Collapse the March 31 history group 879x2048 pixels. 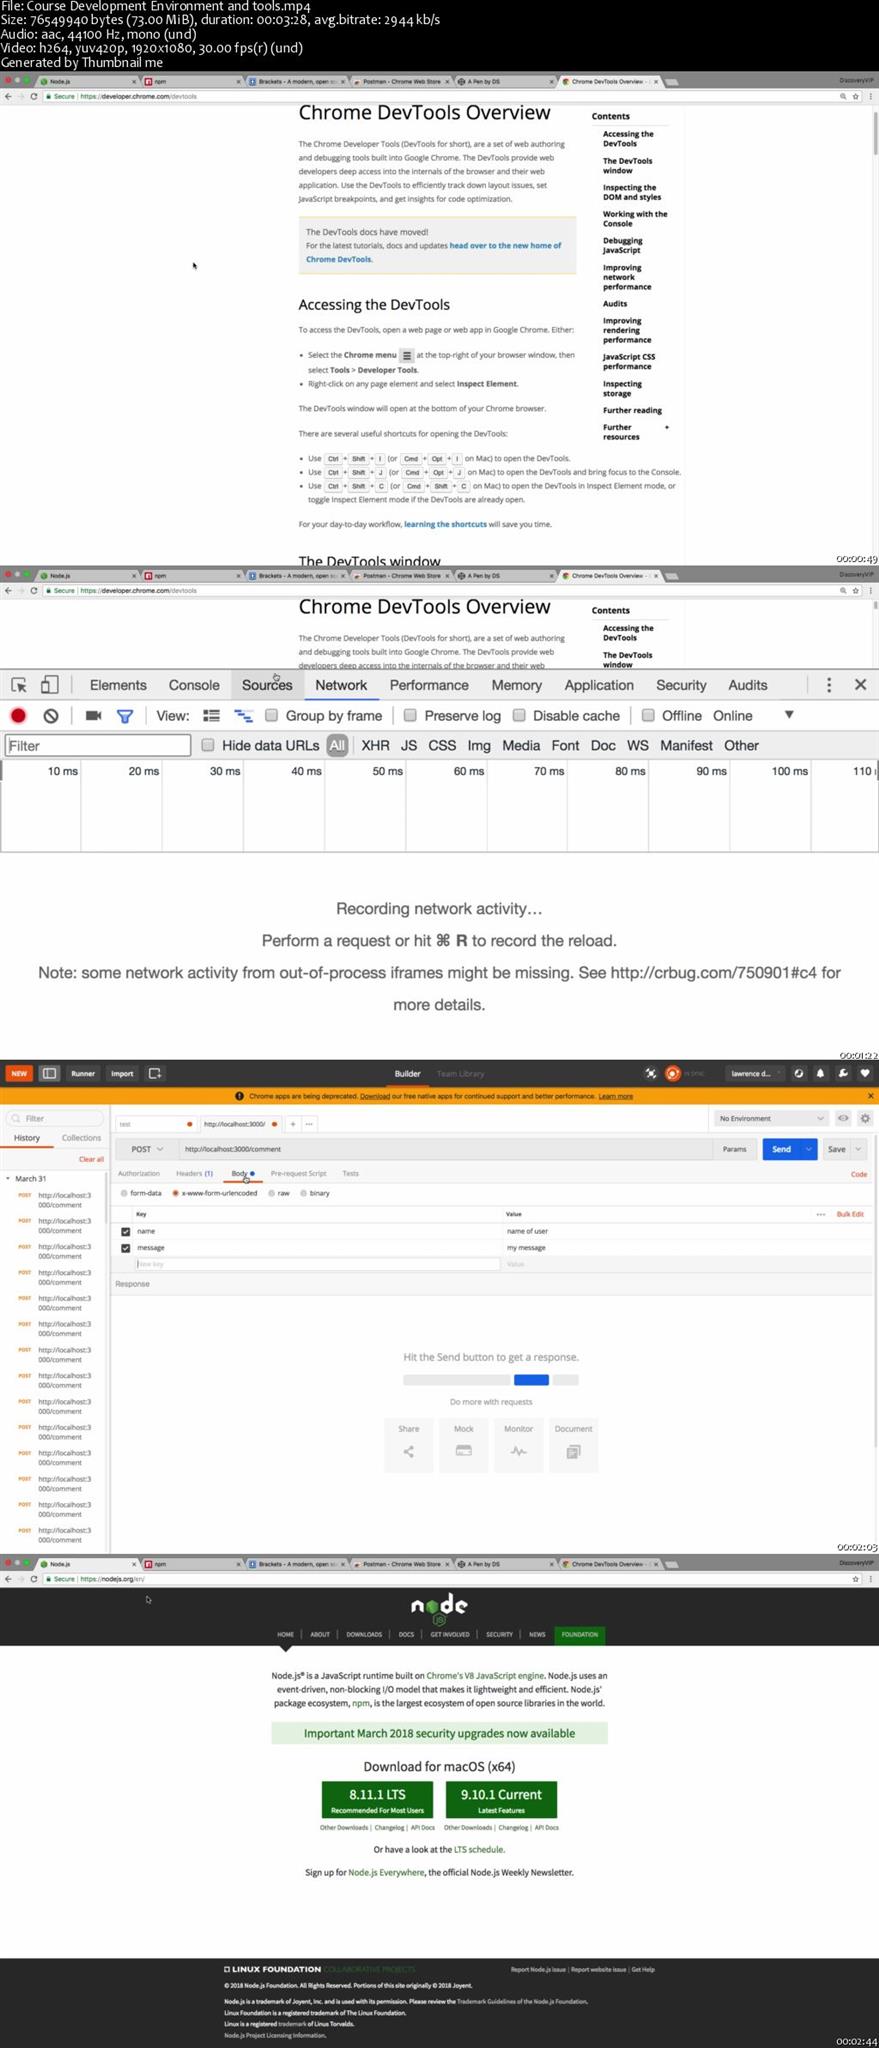(9, 1179)
